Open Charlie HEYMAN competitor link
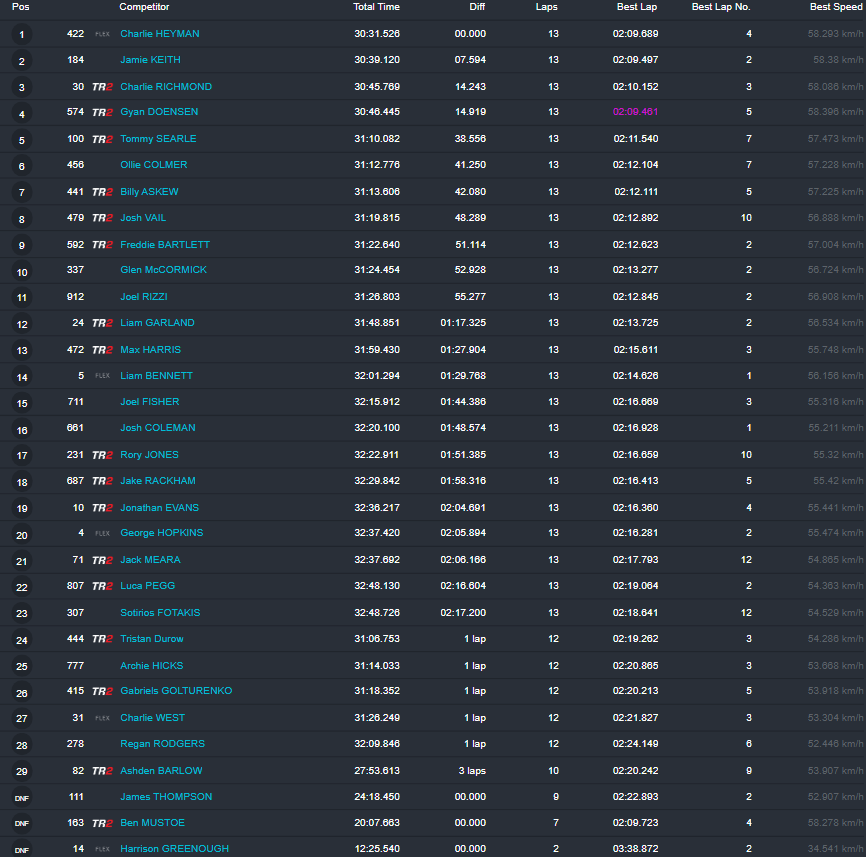Image resolution: width=866 pixels, height=857 pixels. pos(160,34)
